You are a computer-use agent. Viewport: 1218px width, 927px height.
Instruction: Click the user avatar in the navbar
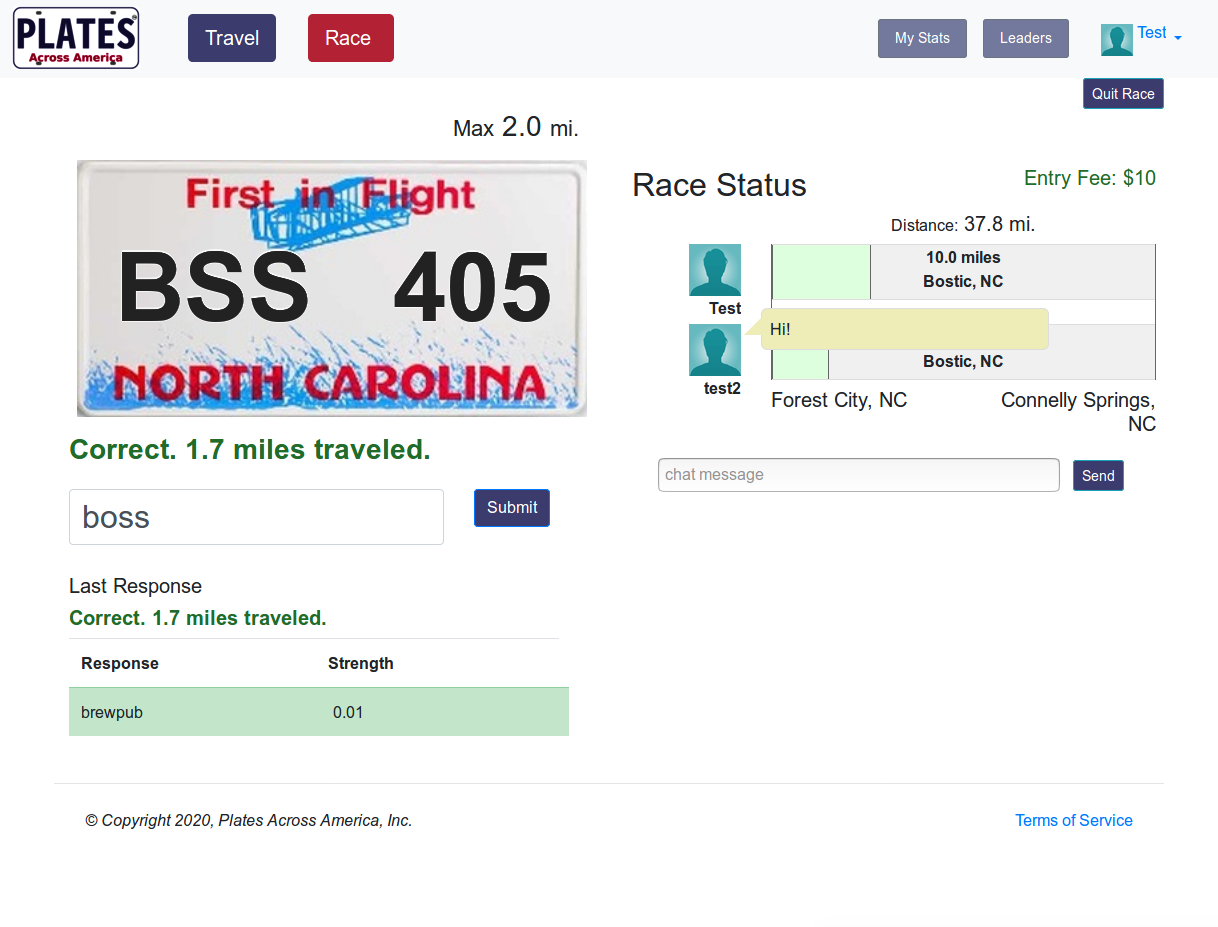coord(1116,40)
